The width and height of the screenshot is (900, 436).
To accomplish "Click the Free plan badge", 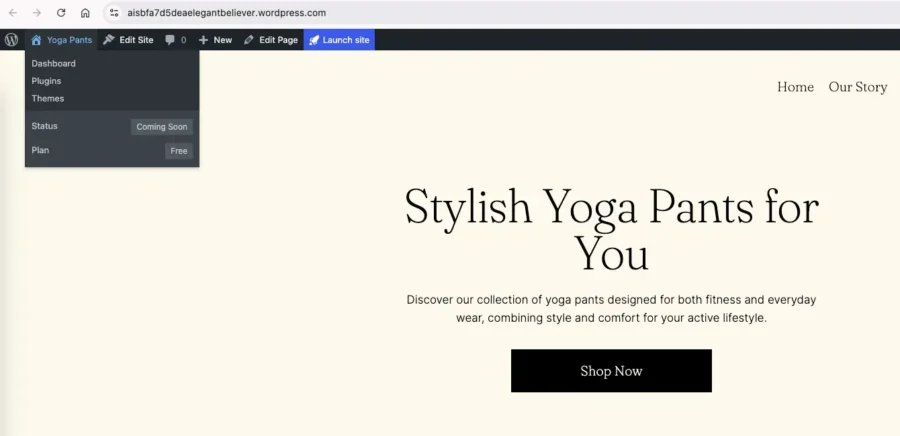I will (179, 151).
